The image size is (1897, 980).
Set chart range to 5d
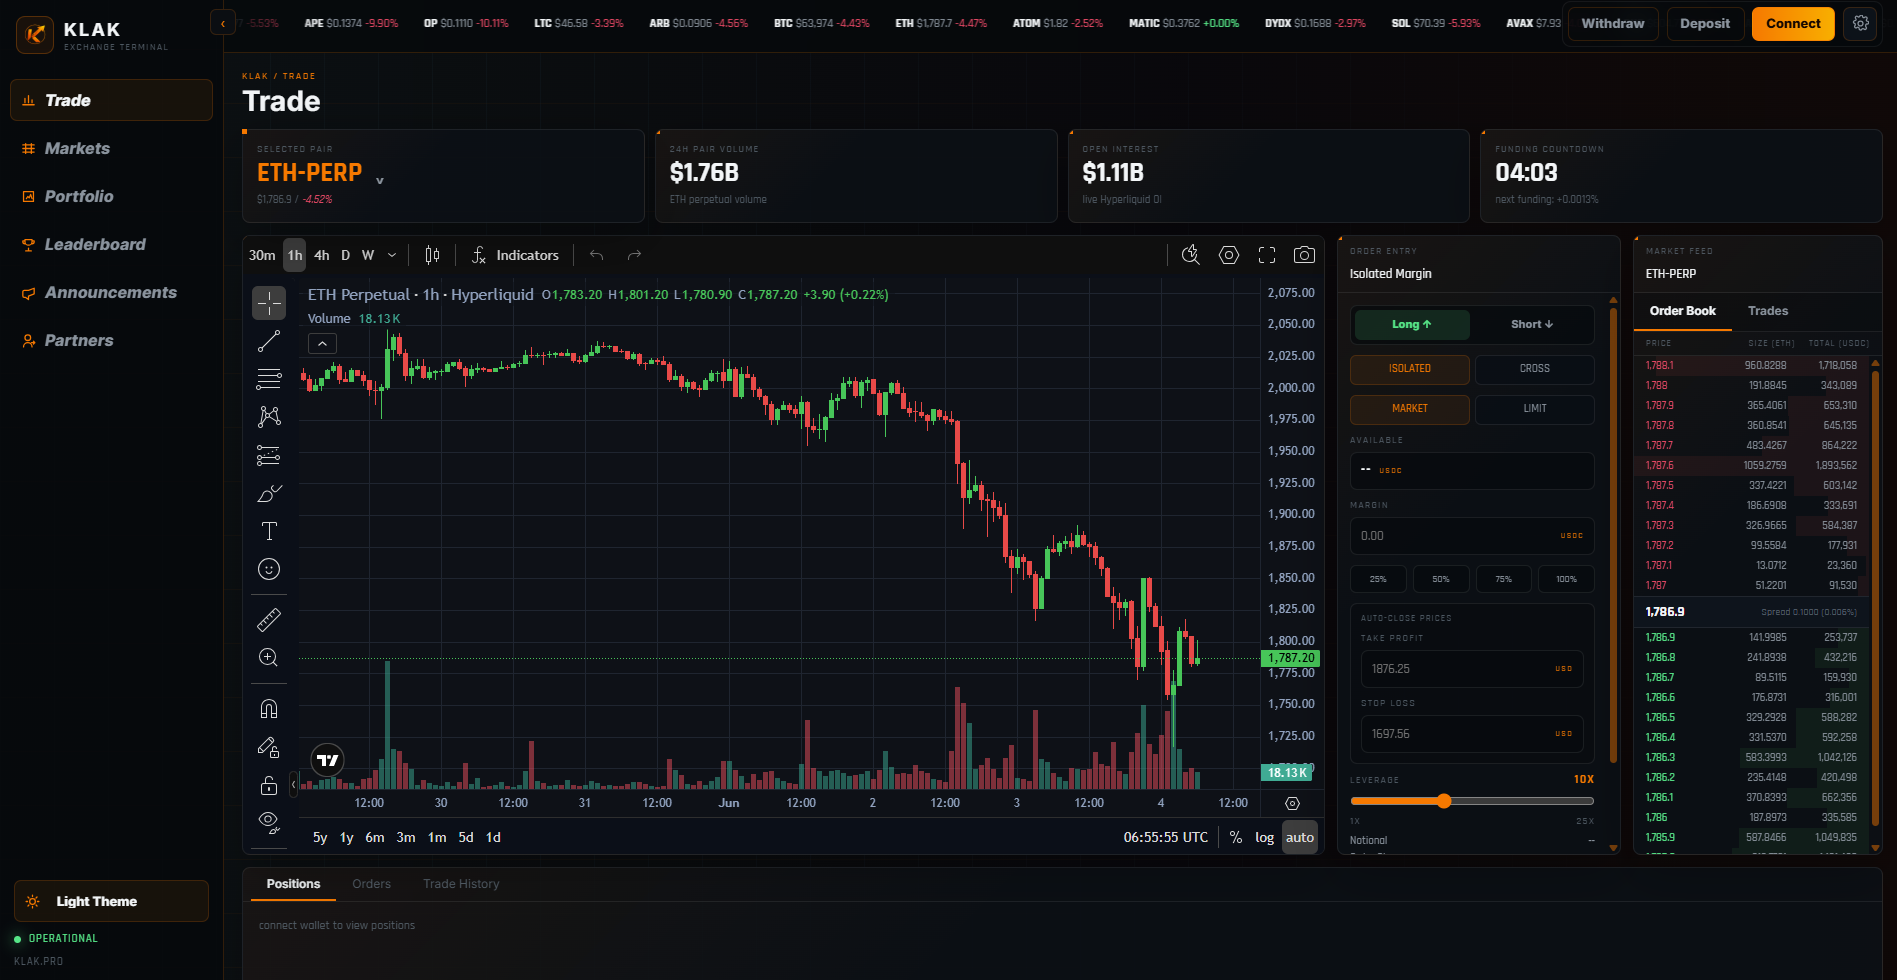466,838
